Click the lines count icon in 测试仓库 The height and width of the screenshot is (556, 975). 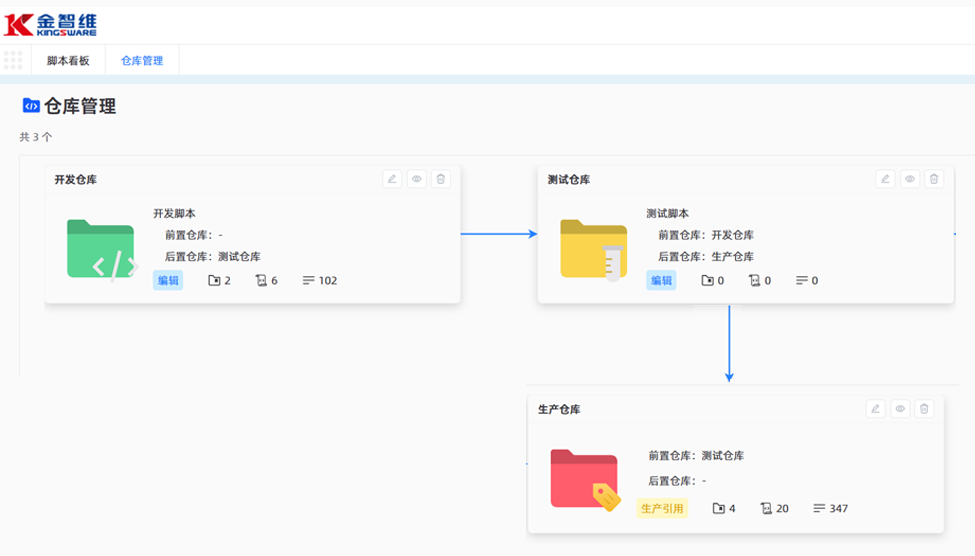click(802, 280)
